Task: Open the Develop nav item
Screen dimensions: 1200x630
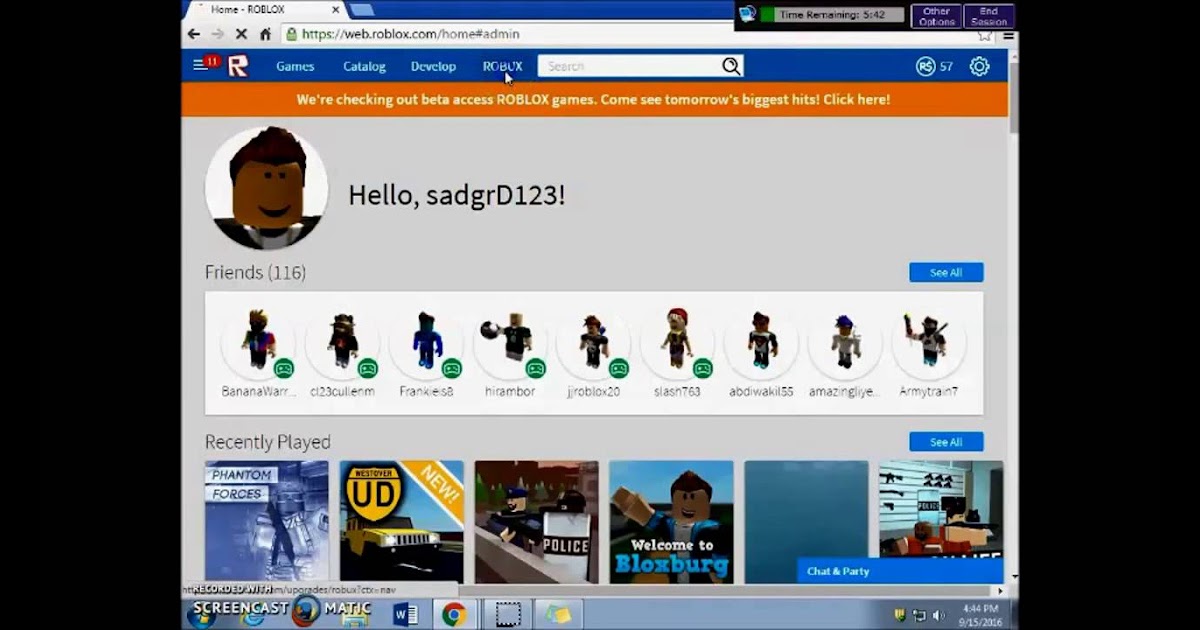Action: tap(433, 67)
